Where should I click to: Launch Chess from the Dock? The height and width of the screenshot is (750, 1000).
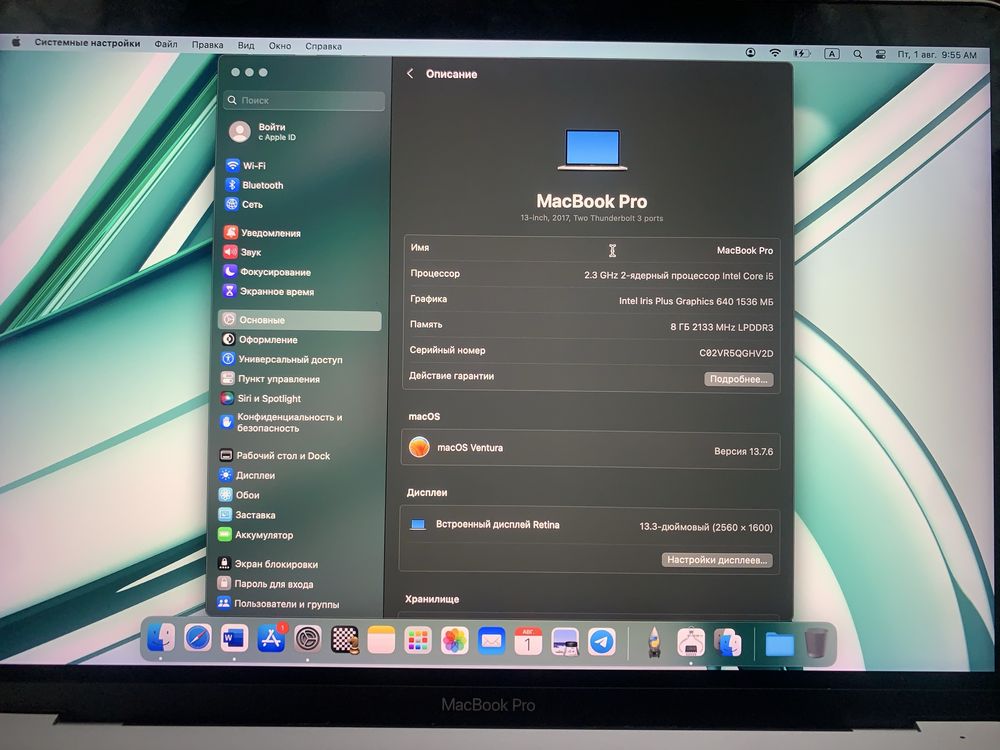point(344,640)
